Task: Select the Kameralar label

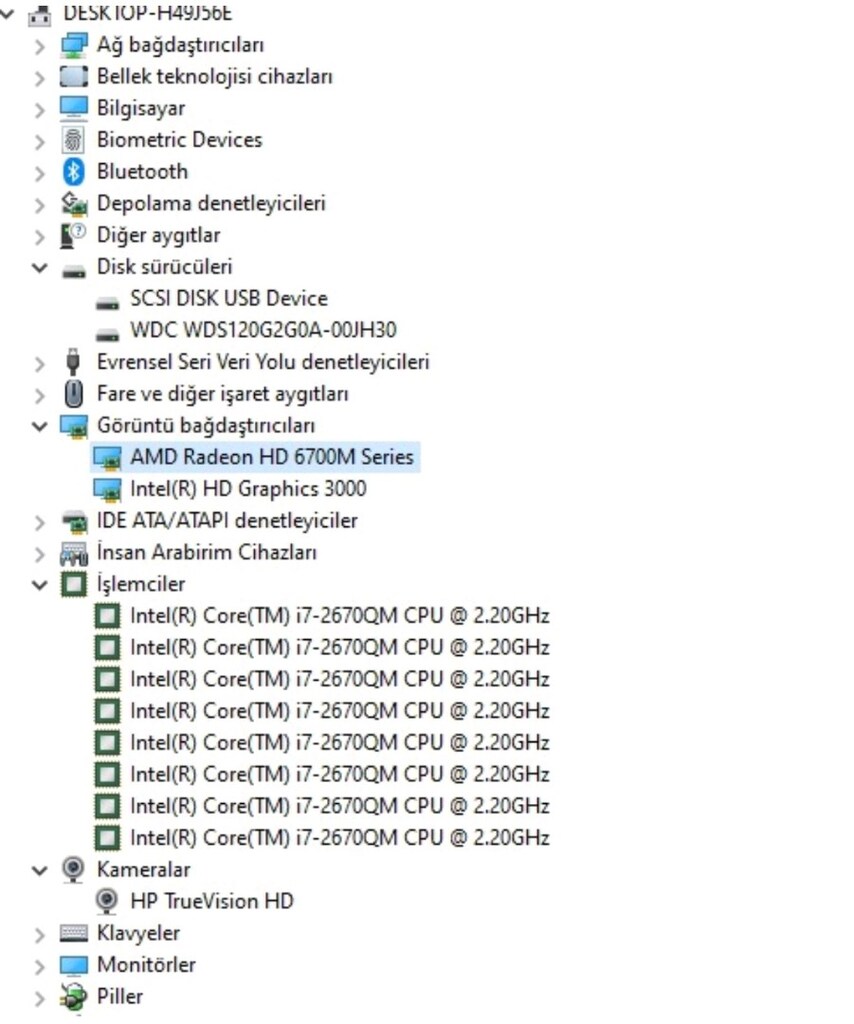Action: tap(144, 870)
